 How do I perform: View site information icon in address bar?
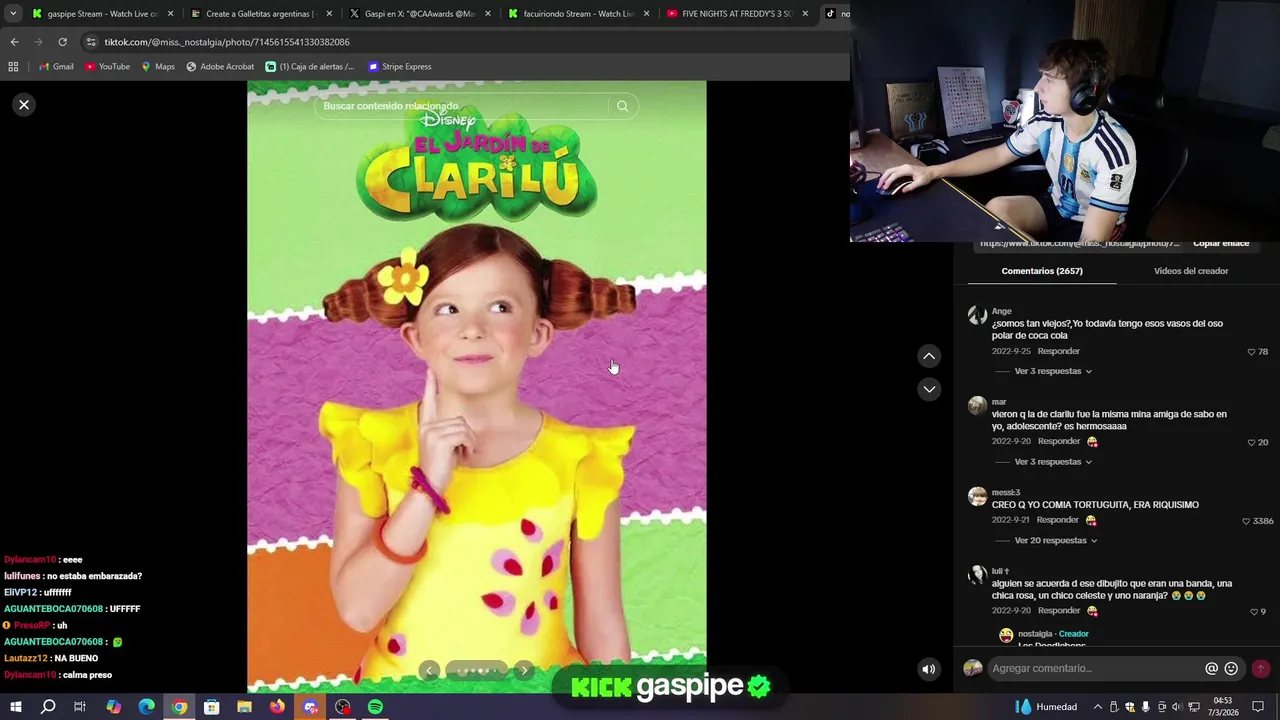click(91, 42)
